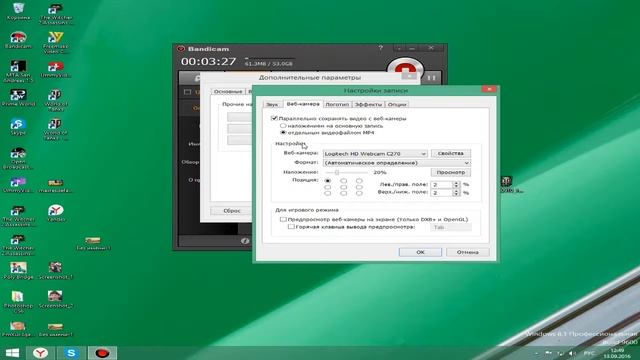The height and width of the screenshot is (360, 640).
Task: Open Yandex browser from taskbar
Action: coord(40,353)
